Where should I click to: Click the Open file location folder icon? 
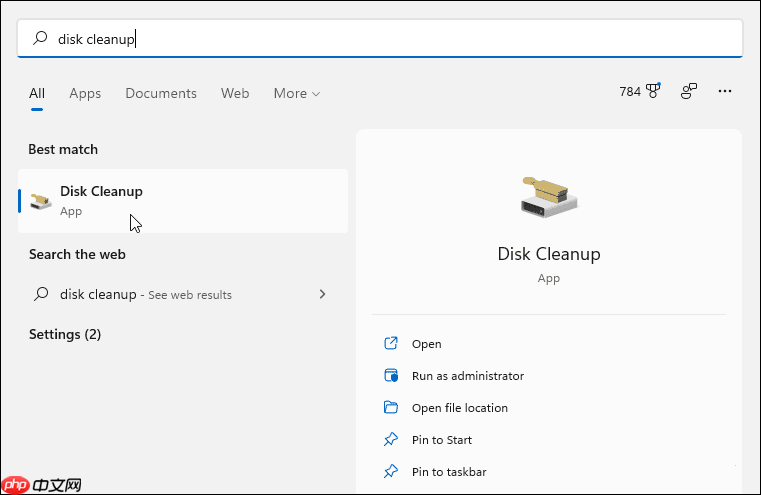click(x=391, y=408)
